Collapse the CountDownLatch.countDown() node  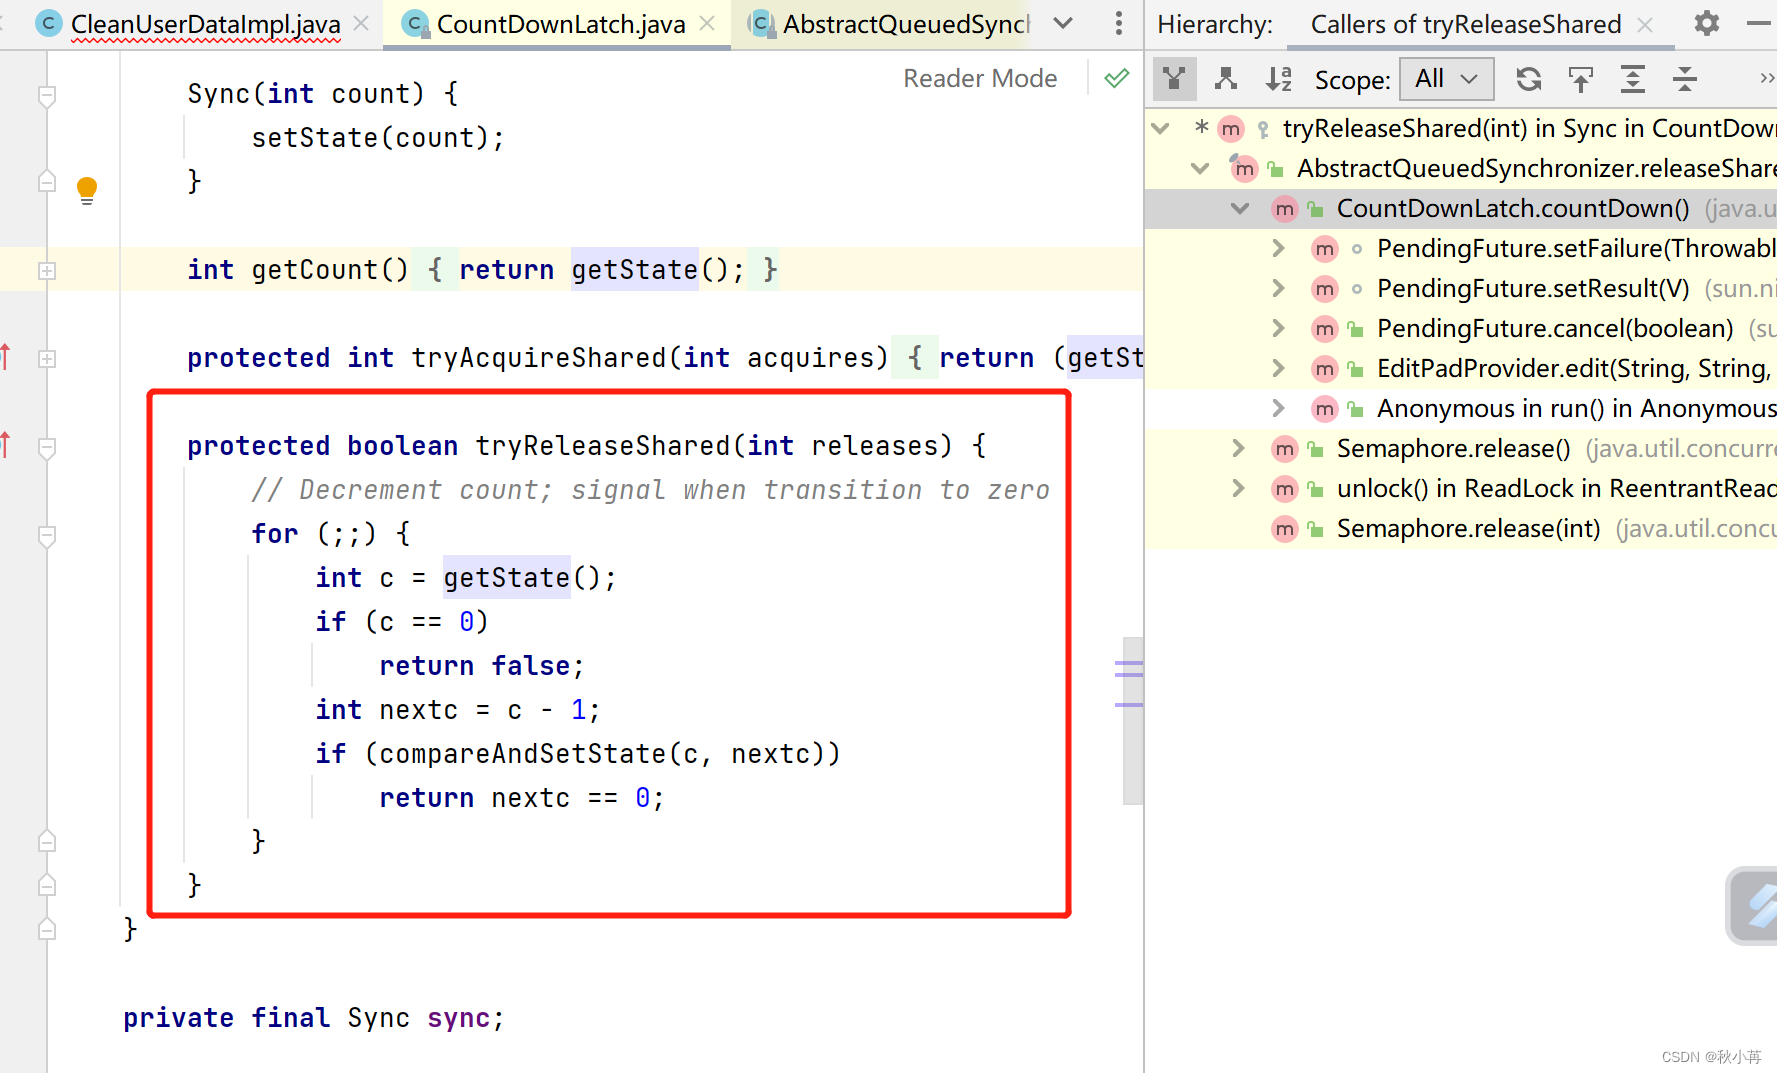tap(1240, 208)
